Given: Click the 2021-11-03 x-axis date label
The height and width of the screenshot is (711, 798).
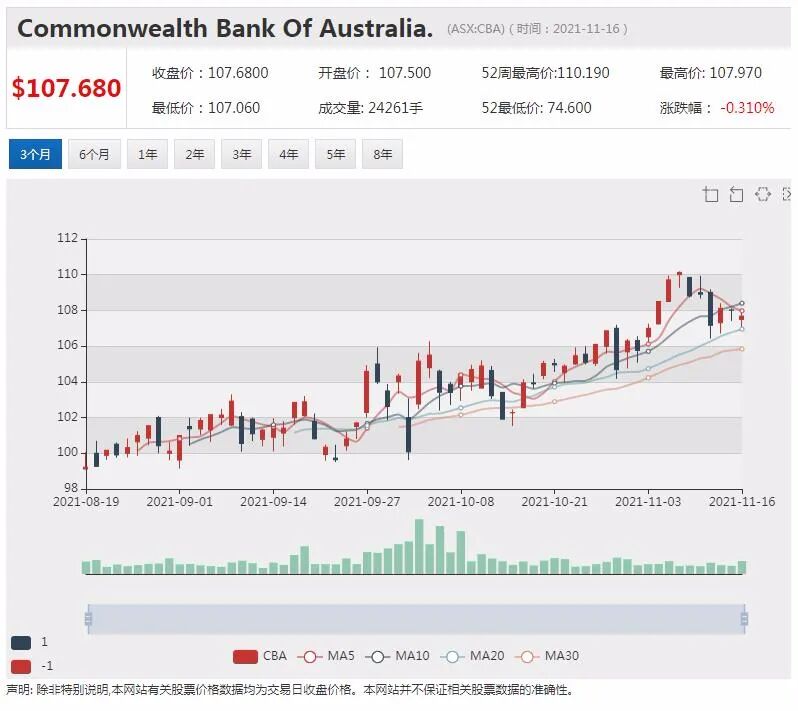Looking at the screenshot, I should click(x=648, y=502).
